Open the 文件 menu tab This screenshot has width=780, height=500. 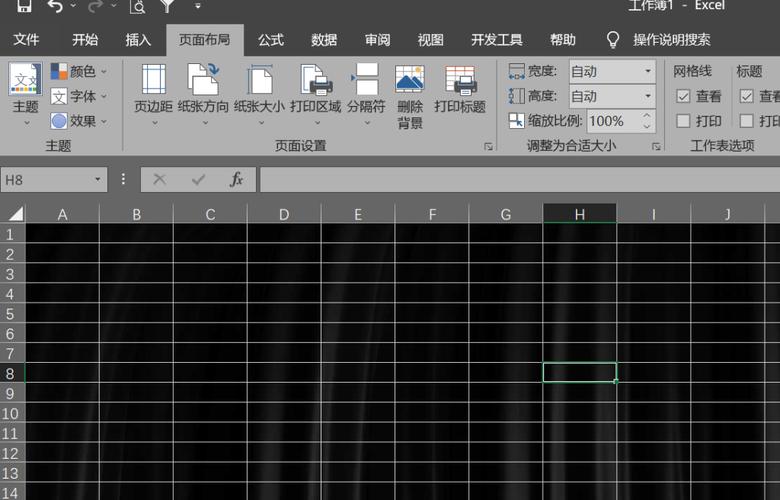(26, 40)
